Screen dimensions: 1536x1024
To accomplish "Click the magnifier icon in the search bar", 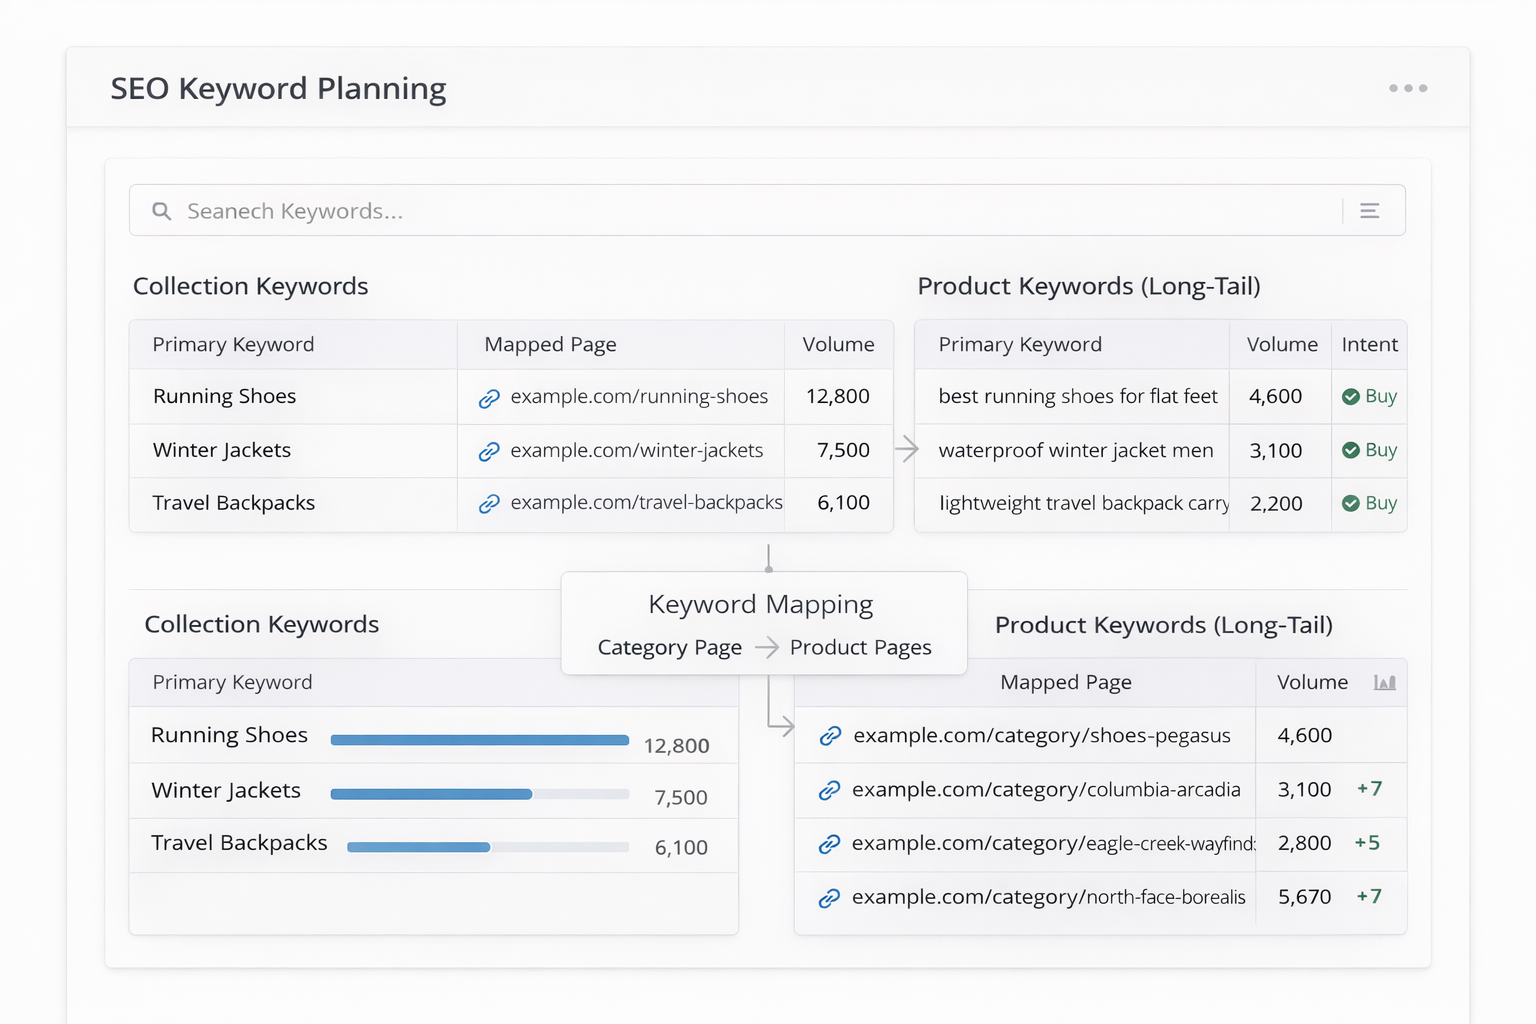I will pyautogui.click(x=162, y=210).
